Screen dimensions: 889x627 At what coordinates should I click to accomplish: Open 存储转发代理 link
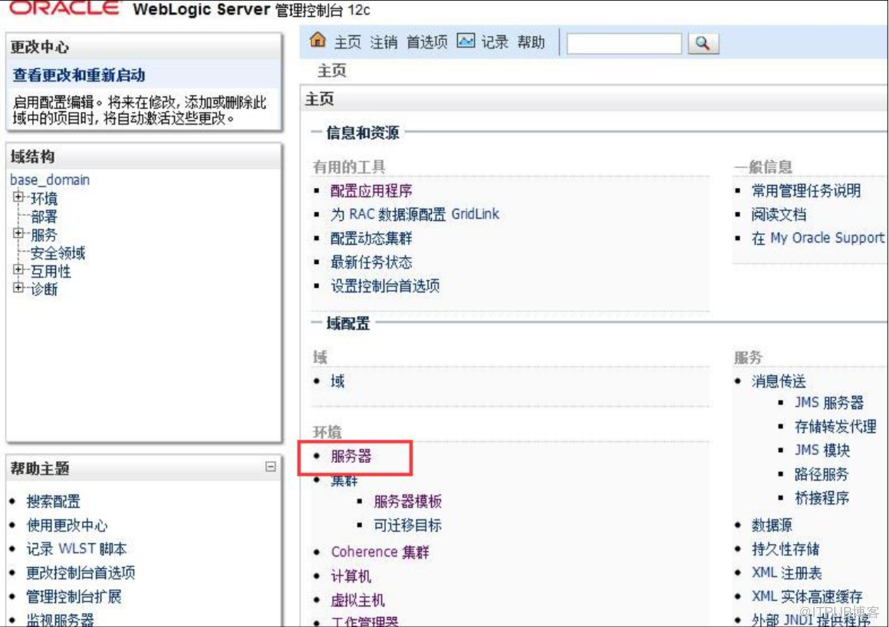tap(836, 426)
